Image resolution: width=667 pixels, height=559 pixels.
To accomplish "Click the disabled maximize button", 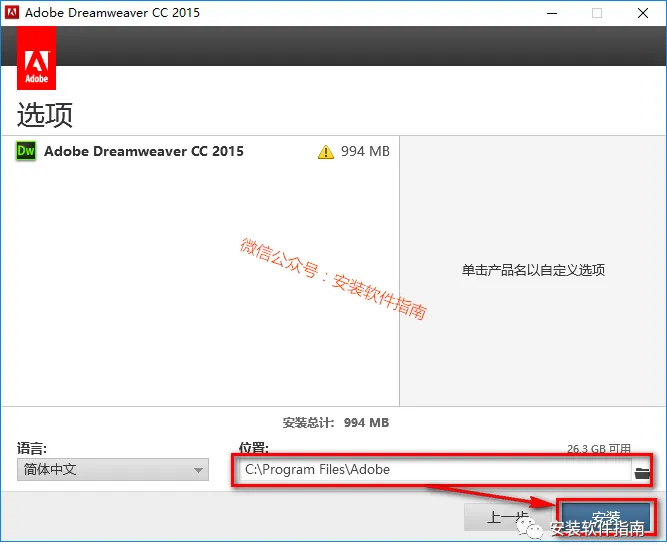I will pos(597,13).
